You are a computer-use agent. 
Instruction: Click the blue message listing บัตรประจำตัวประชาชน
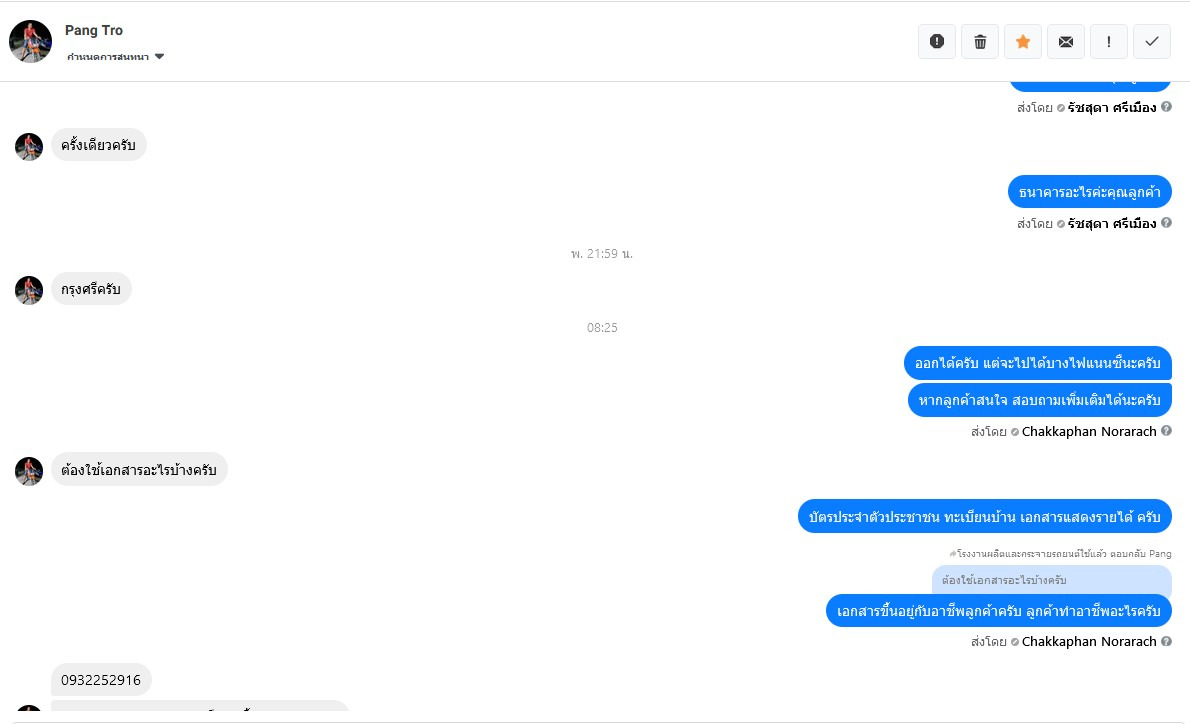[984, 517]
